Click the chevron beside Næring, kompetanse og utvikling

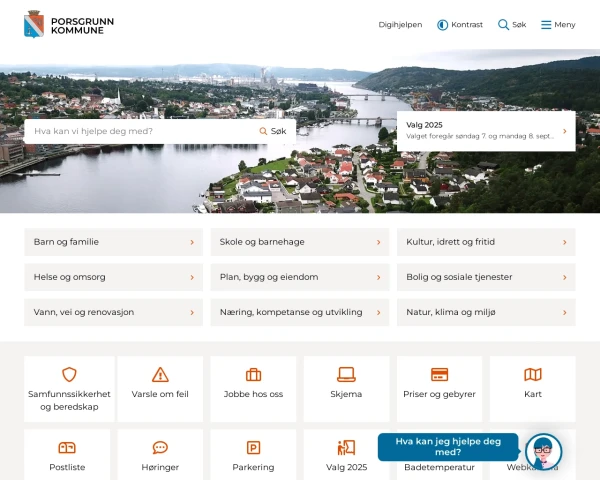click(x=378, y=313)
